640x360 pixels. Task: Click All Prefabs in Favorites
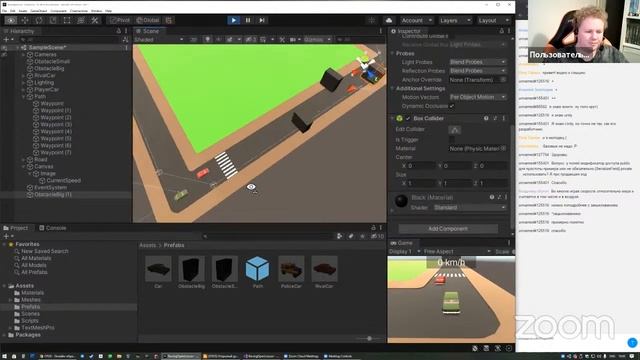pyautogui.click(x=34, y=272)
